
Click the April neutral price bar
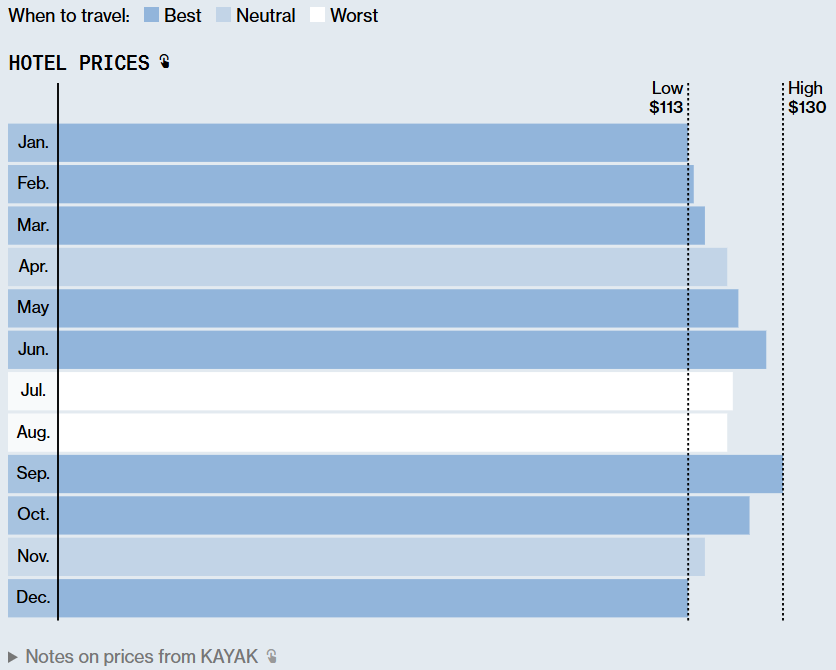click(x=392, y=267)
